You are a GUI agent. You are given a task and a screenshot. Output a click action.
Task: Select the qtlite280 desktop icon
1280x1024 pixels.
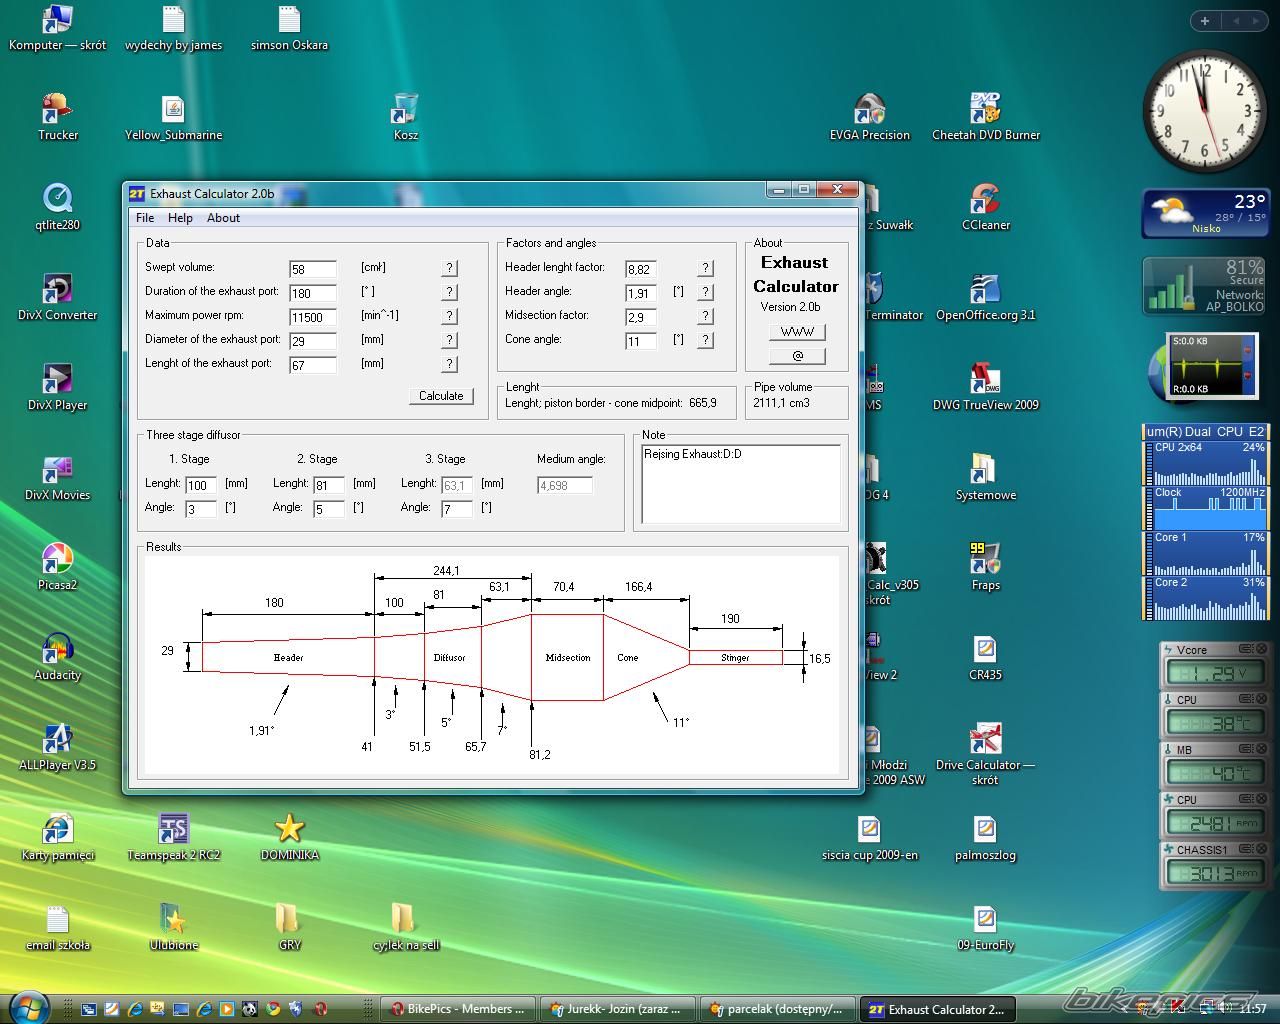(x=58, y=206)
